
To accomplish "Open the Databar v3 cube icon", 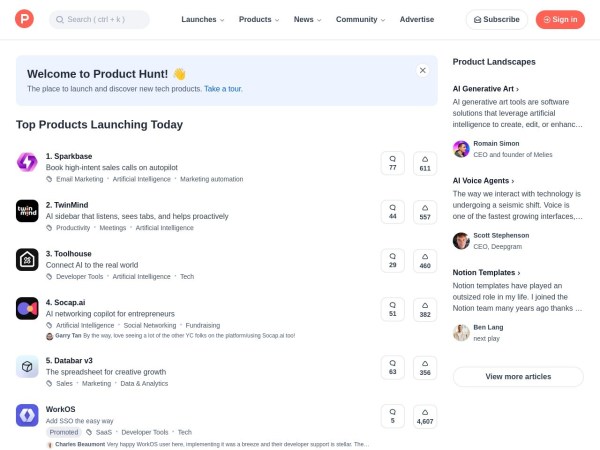I will (27, 367).
